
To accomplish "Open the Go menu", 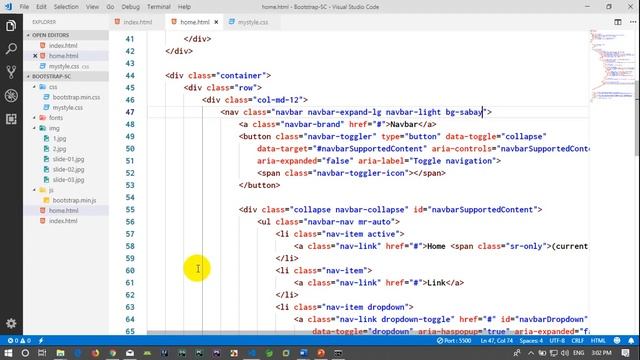I will [x=110, y=7].
